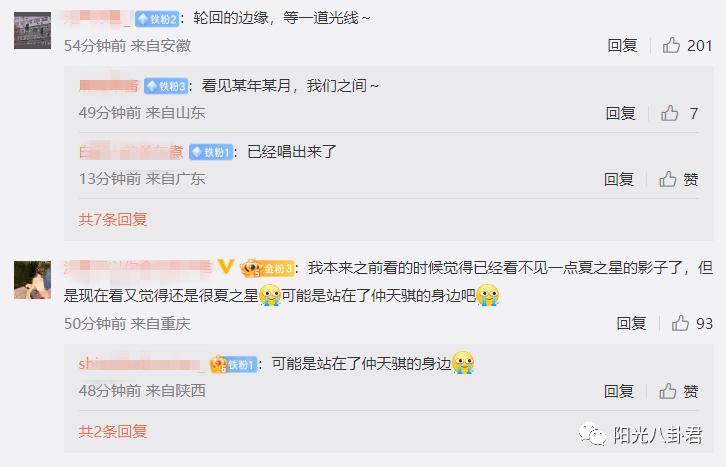The width and height of the screenshot is (726, 467).
Task: Click the orange V verified icon
Action: tap(225, 267)
